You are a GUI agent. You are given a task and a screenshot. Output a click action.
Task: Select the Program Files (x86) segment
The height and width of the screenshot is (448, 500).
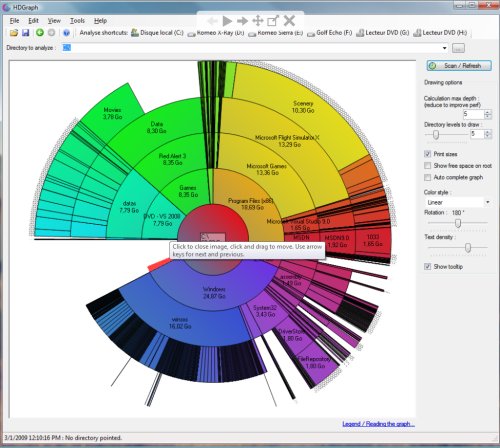coord(250,204)
